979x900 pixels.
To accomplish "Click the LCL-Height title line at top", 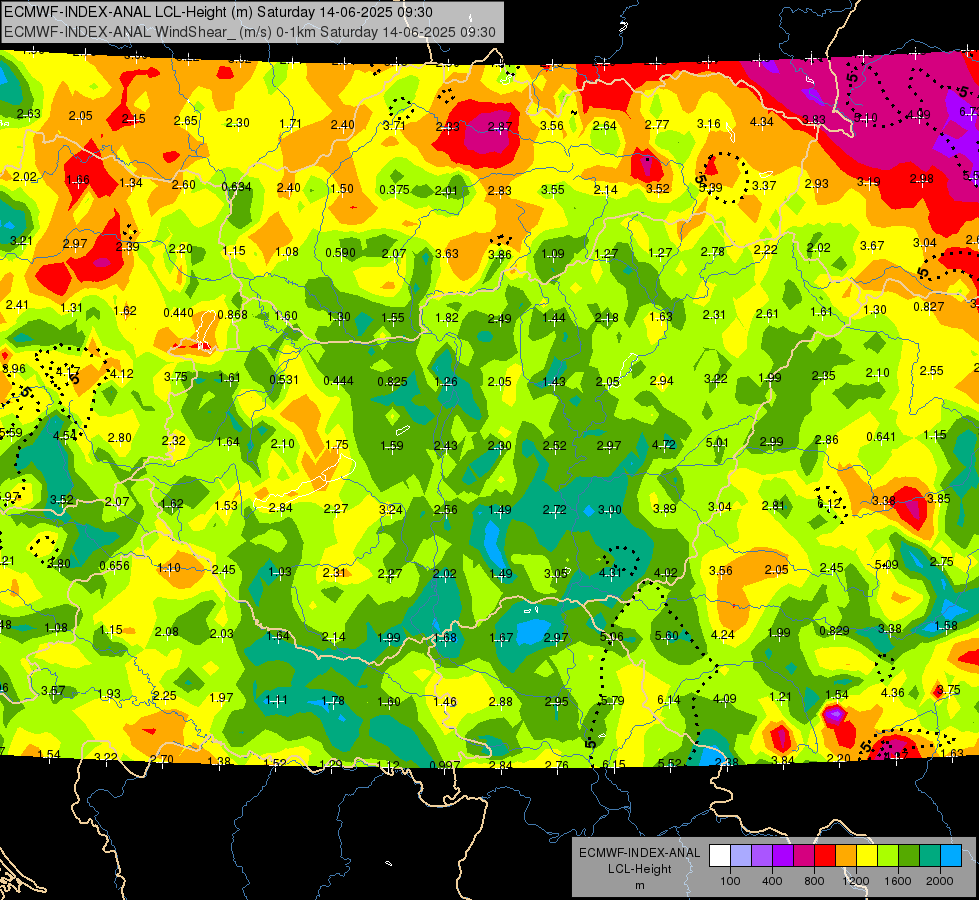I will click(x=219, y=12).
